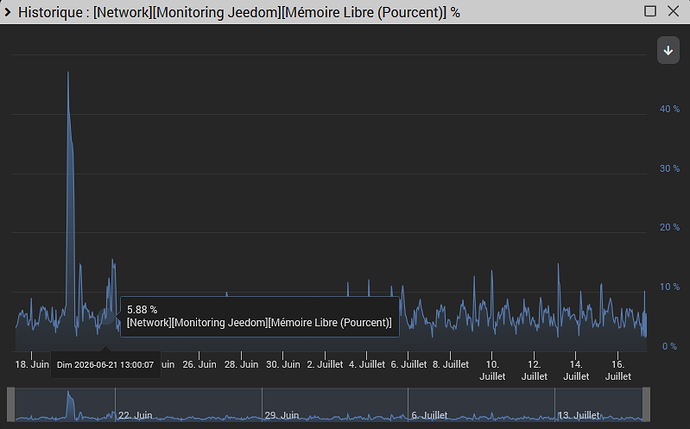This screenshot has width=690, height=429.
Task: Click the 20 % y-axis label
Action: click(669, 227)
